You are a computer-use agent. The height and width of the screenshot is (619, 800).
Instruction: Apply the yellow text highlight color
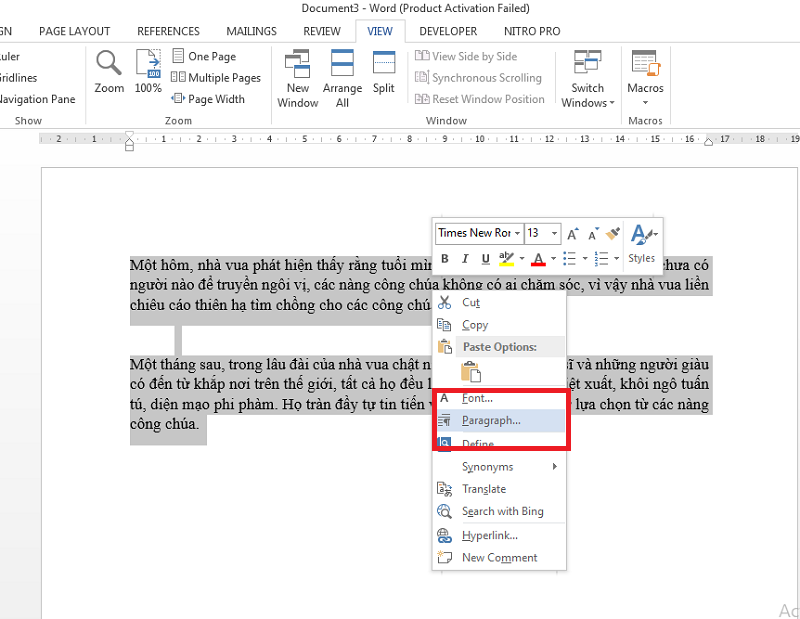(x=506, y=259)
